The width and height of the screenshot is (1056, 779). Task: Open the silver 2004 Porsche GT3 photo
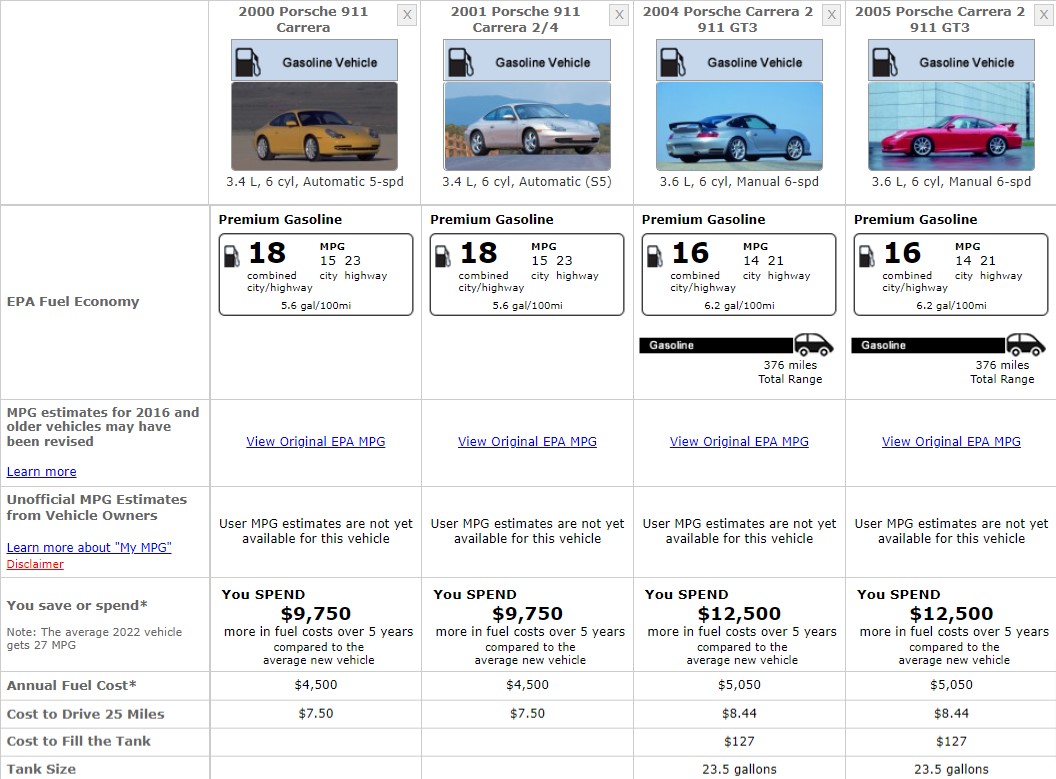point(739,126)
